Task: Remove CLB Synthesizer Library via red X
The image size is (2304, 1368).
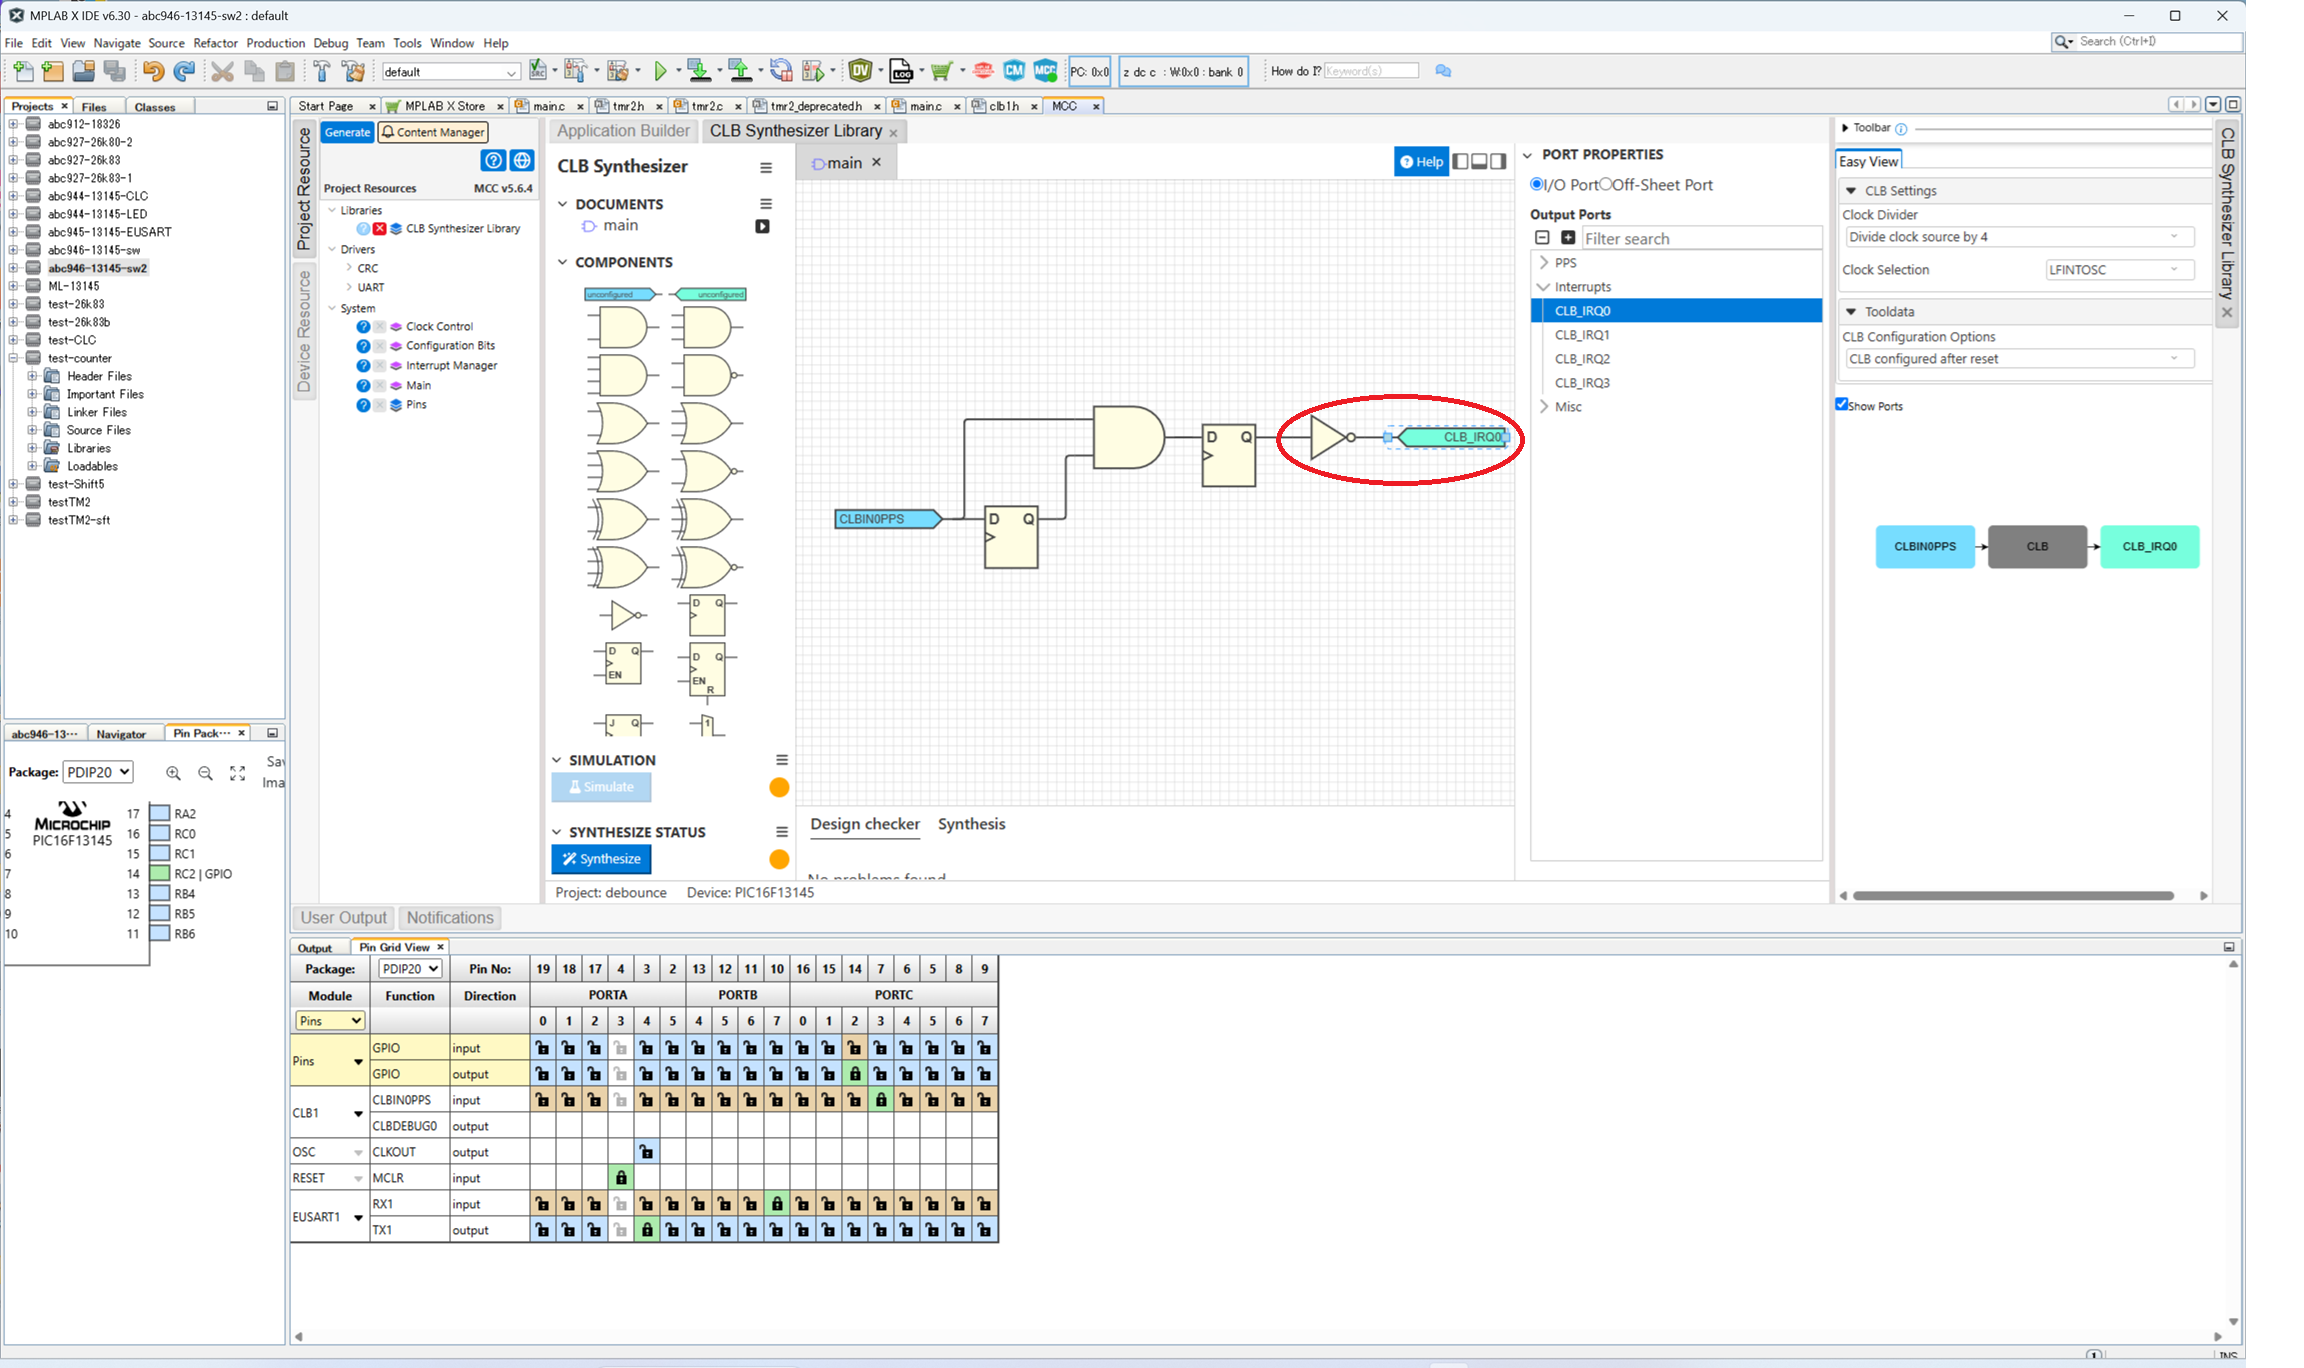Action: point(380,229)
